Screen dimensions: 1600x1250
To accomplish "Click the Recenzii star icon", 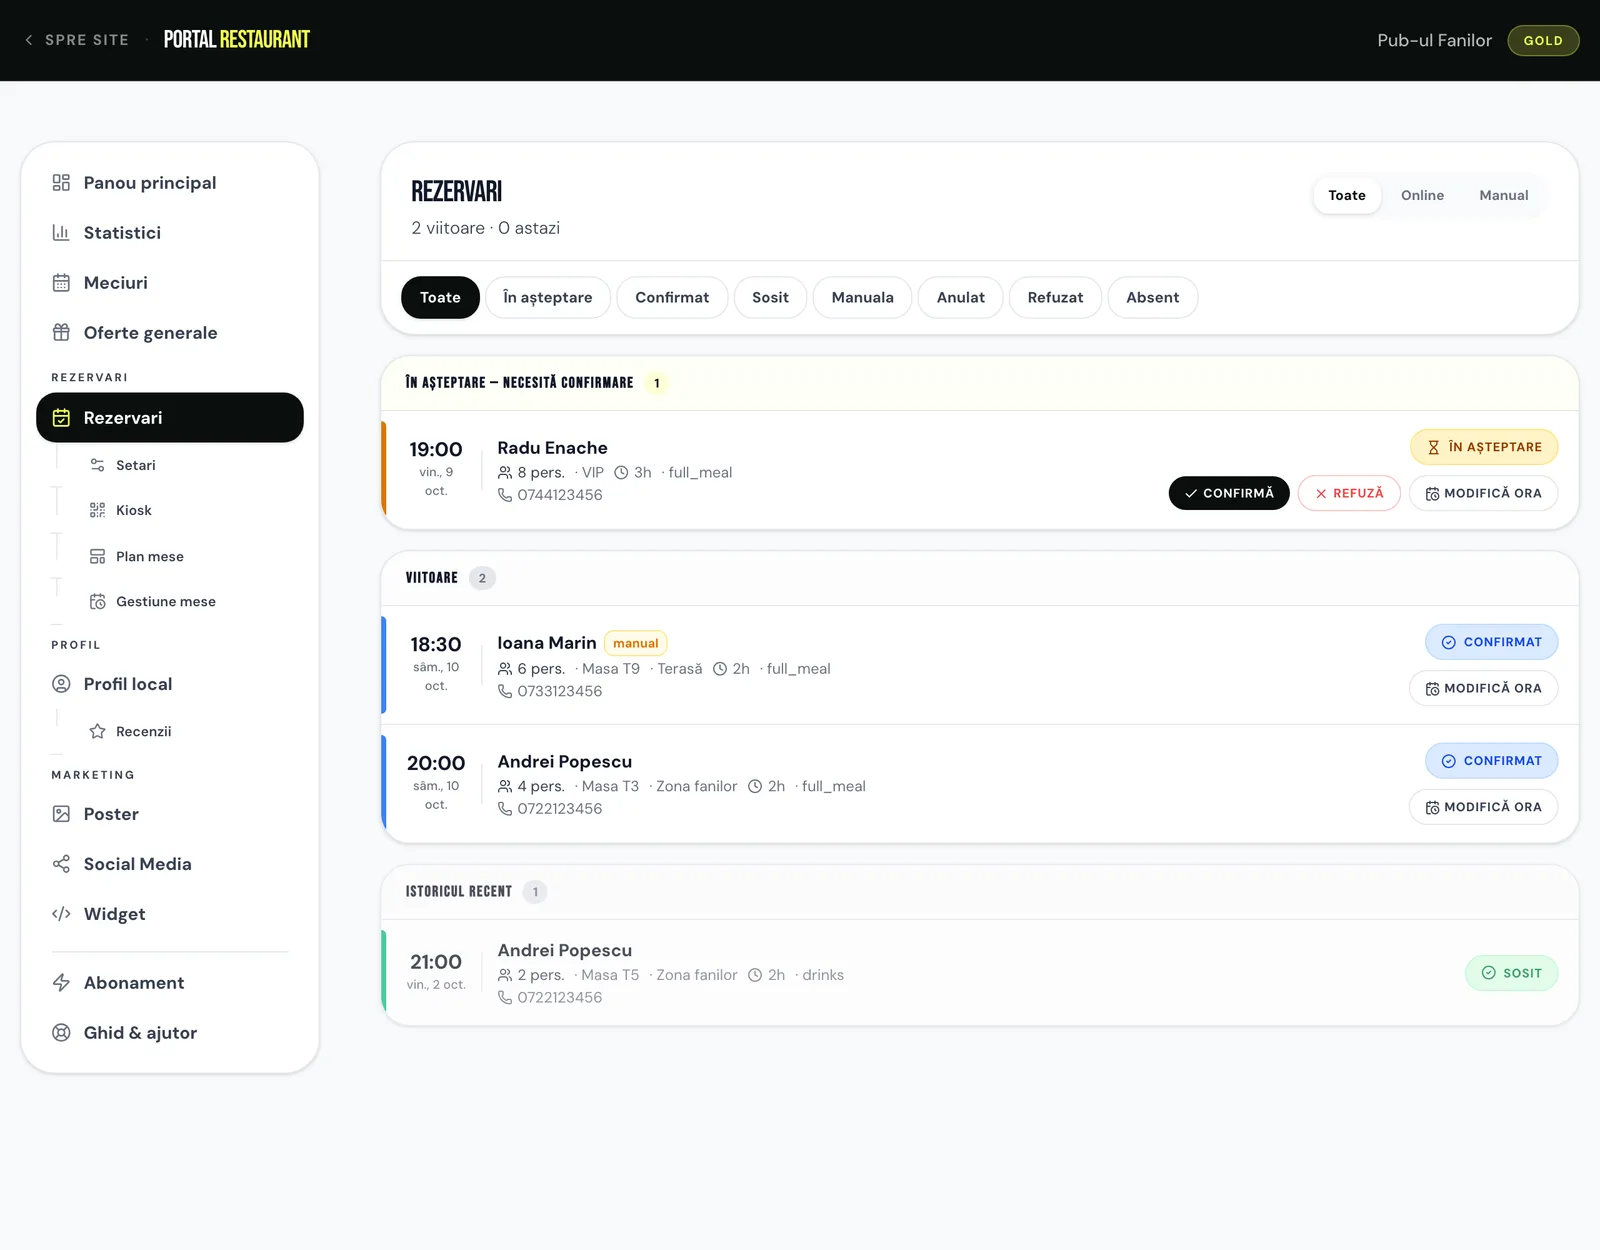I will point(97,732).
